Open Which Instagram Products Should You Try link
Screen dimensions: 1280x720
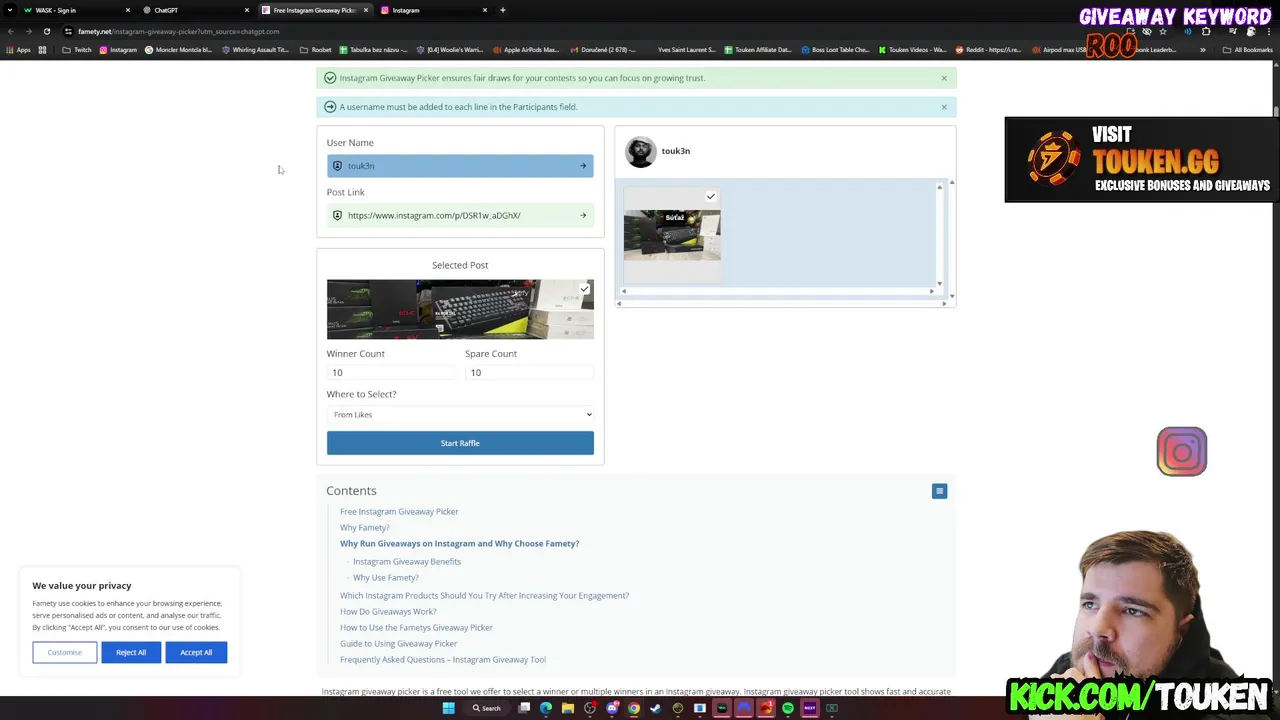tap(484, 596)
